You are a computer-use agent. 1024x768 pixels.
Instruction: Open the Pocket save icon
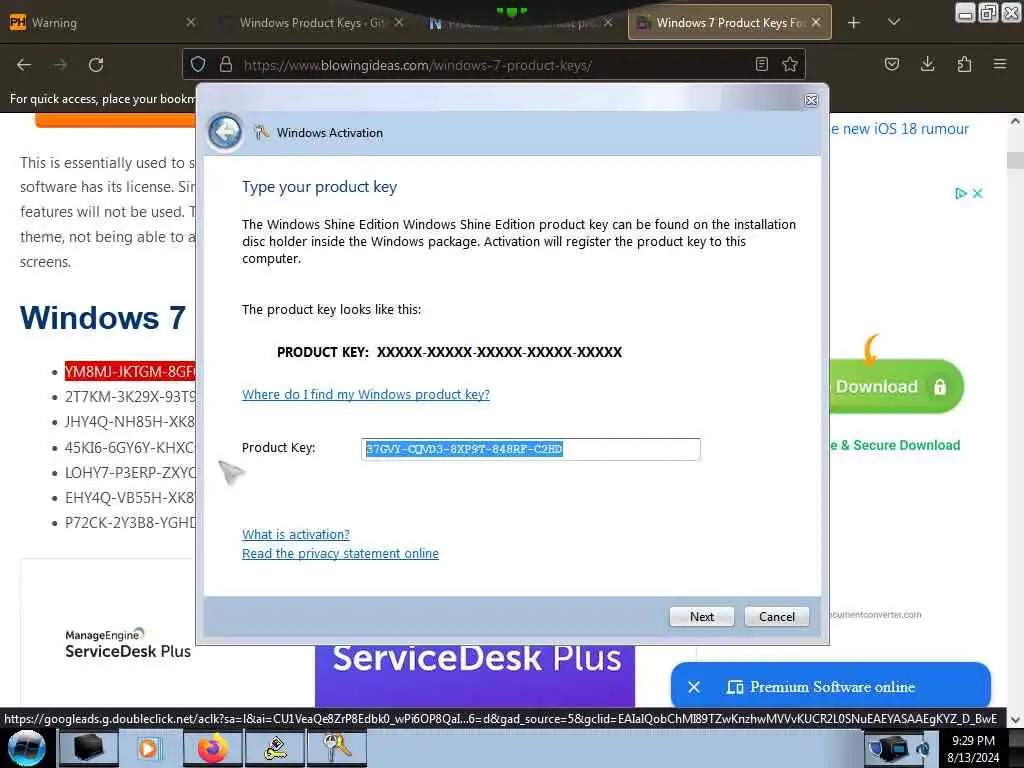click(x=891, y=64)
